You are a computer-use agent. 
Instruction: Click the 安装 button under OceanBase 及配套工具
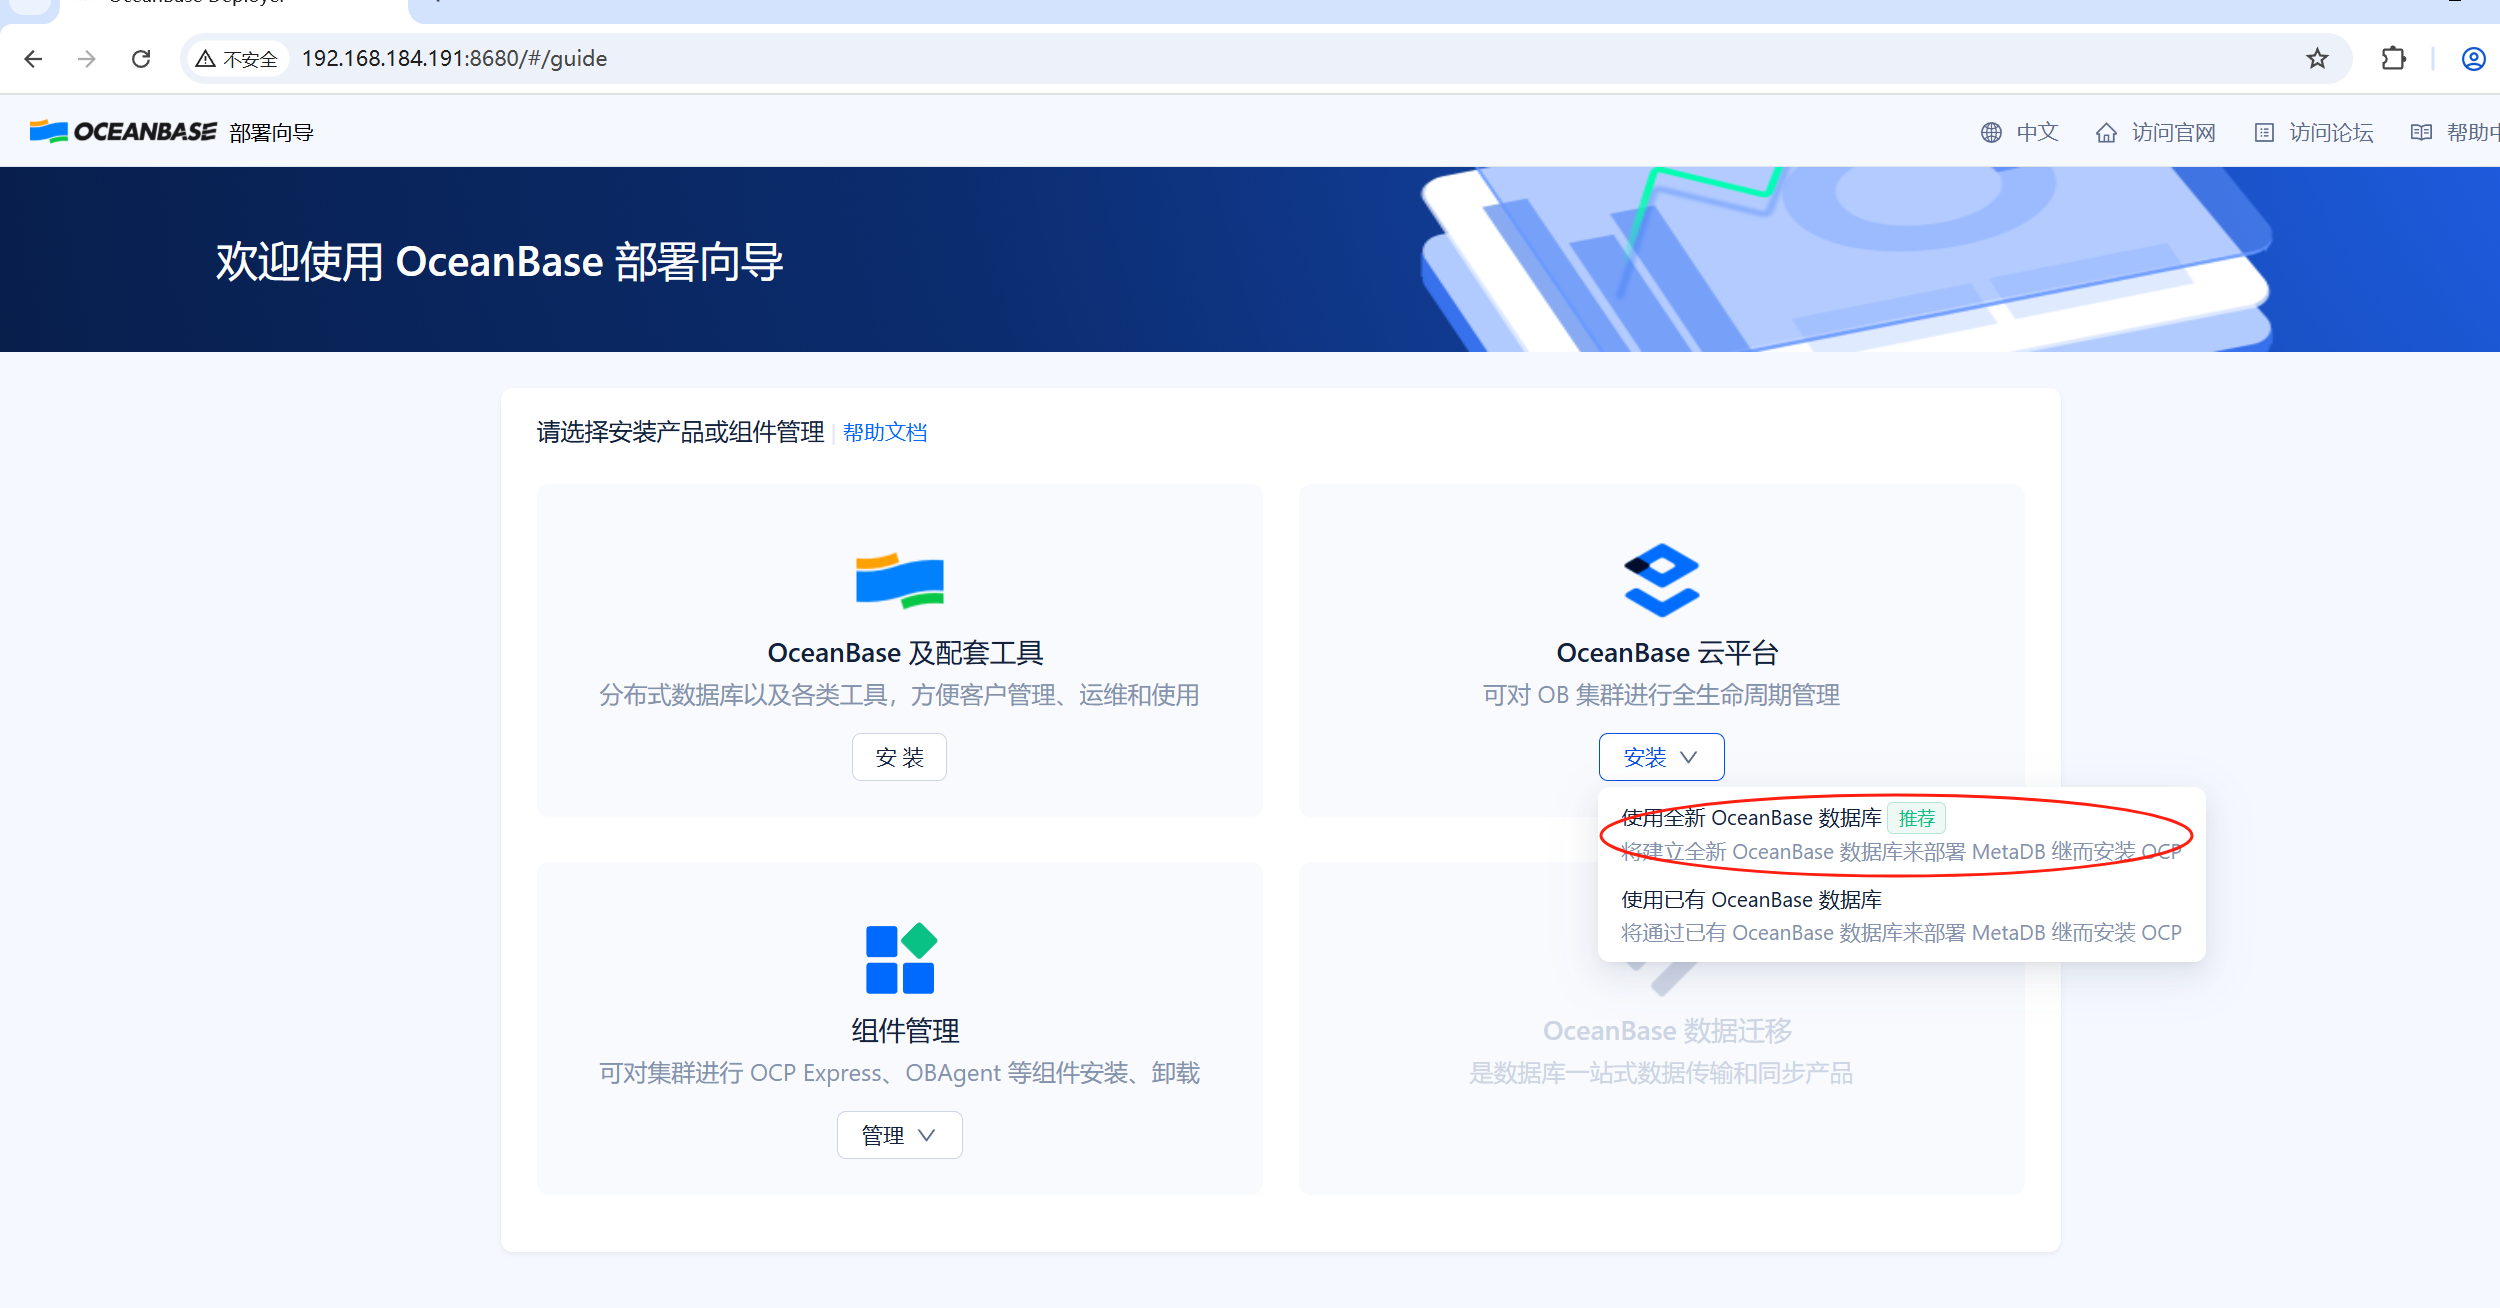click(898, 757)
